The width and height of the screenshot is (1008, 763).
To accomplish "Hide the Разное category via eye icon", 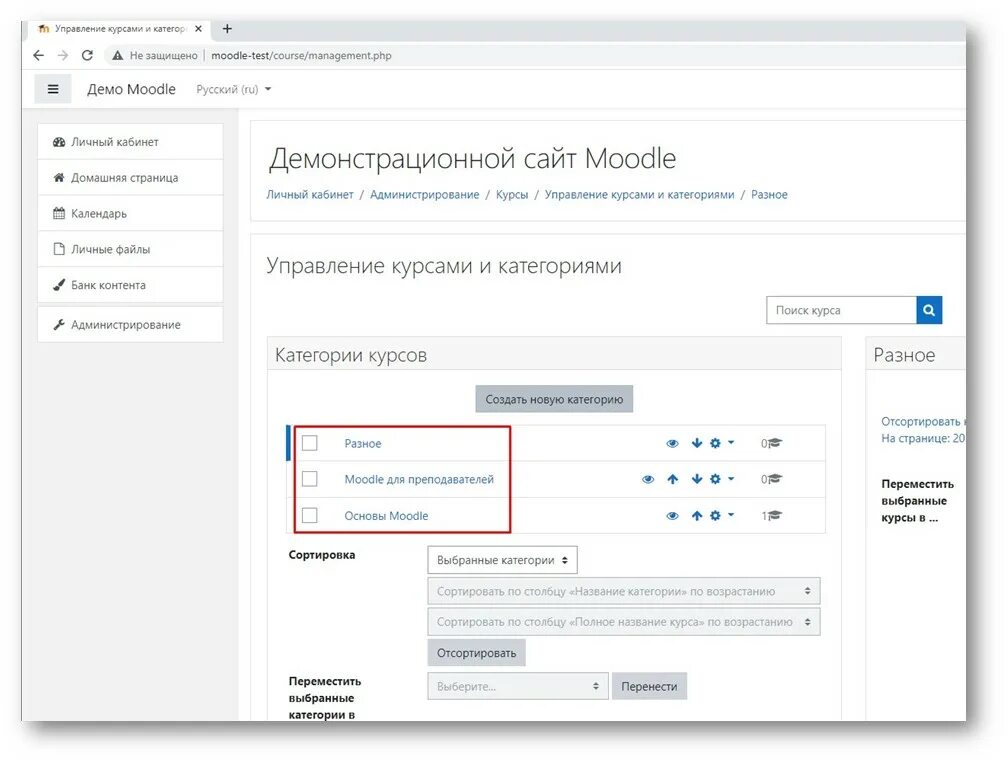I will click(672, 444).
